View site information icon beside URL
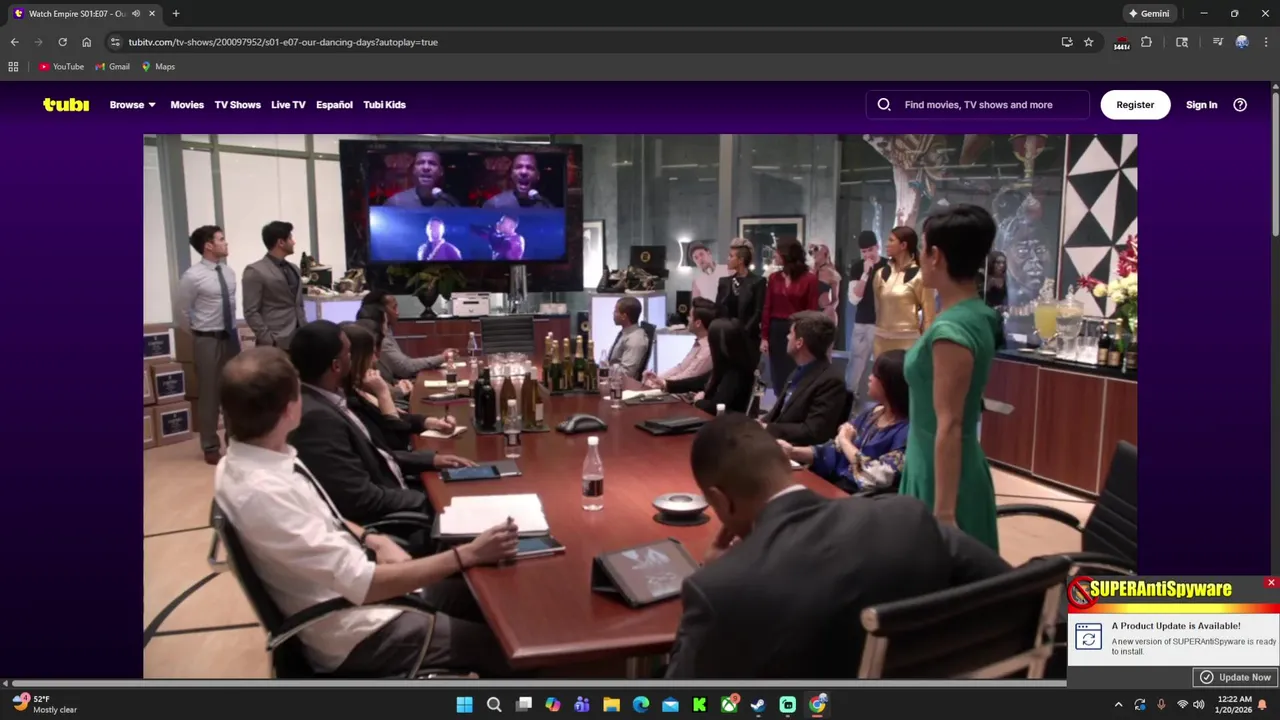The image size is (1280, 720). click(x=115, y=42)
